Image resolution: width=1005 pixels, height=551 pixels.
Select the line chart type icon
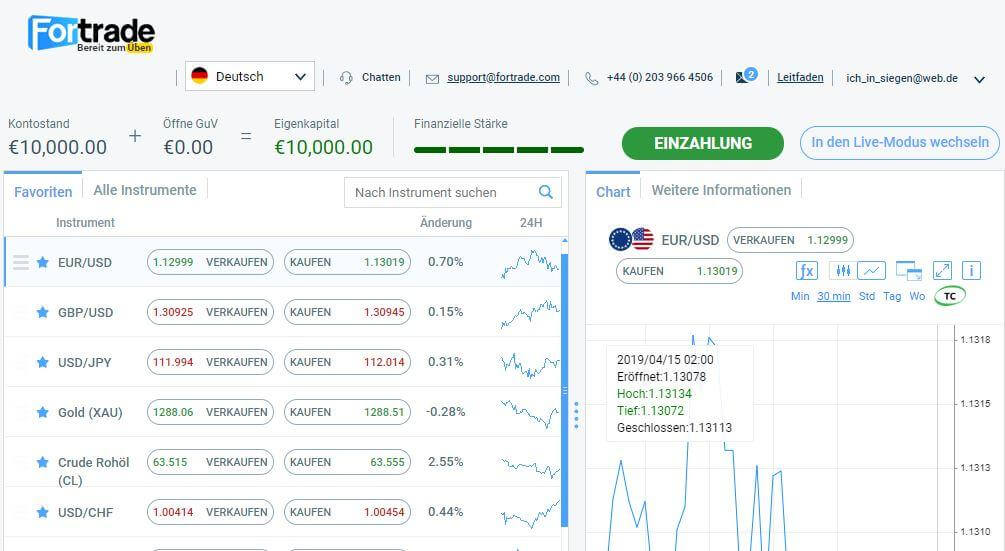872,270
